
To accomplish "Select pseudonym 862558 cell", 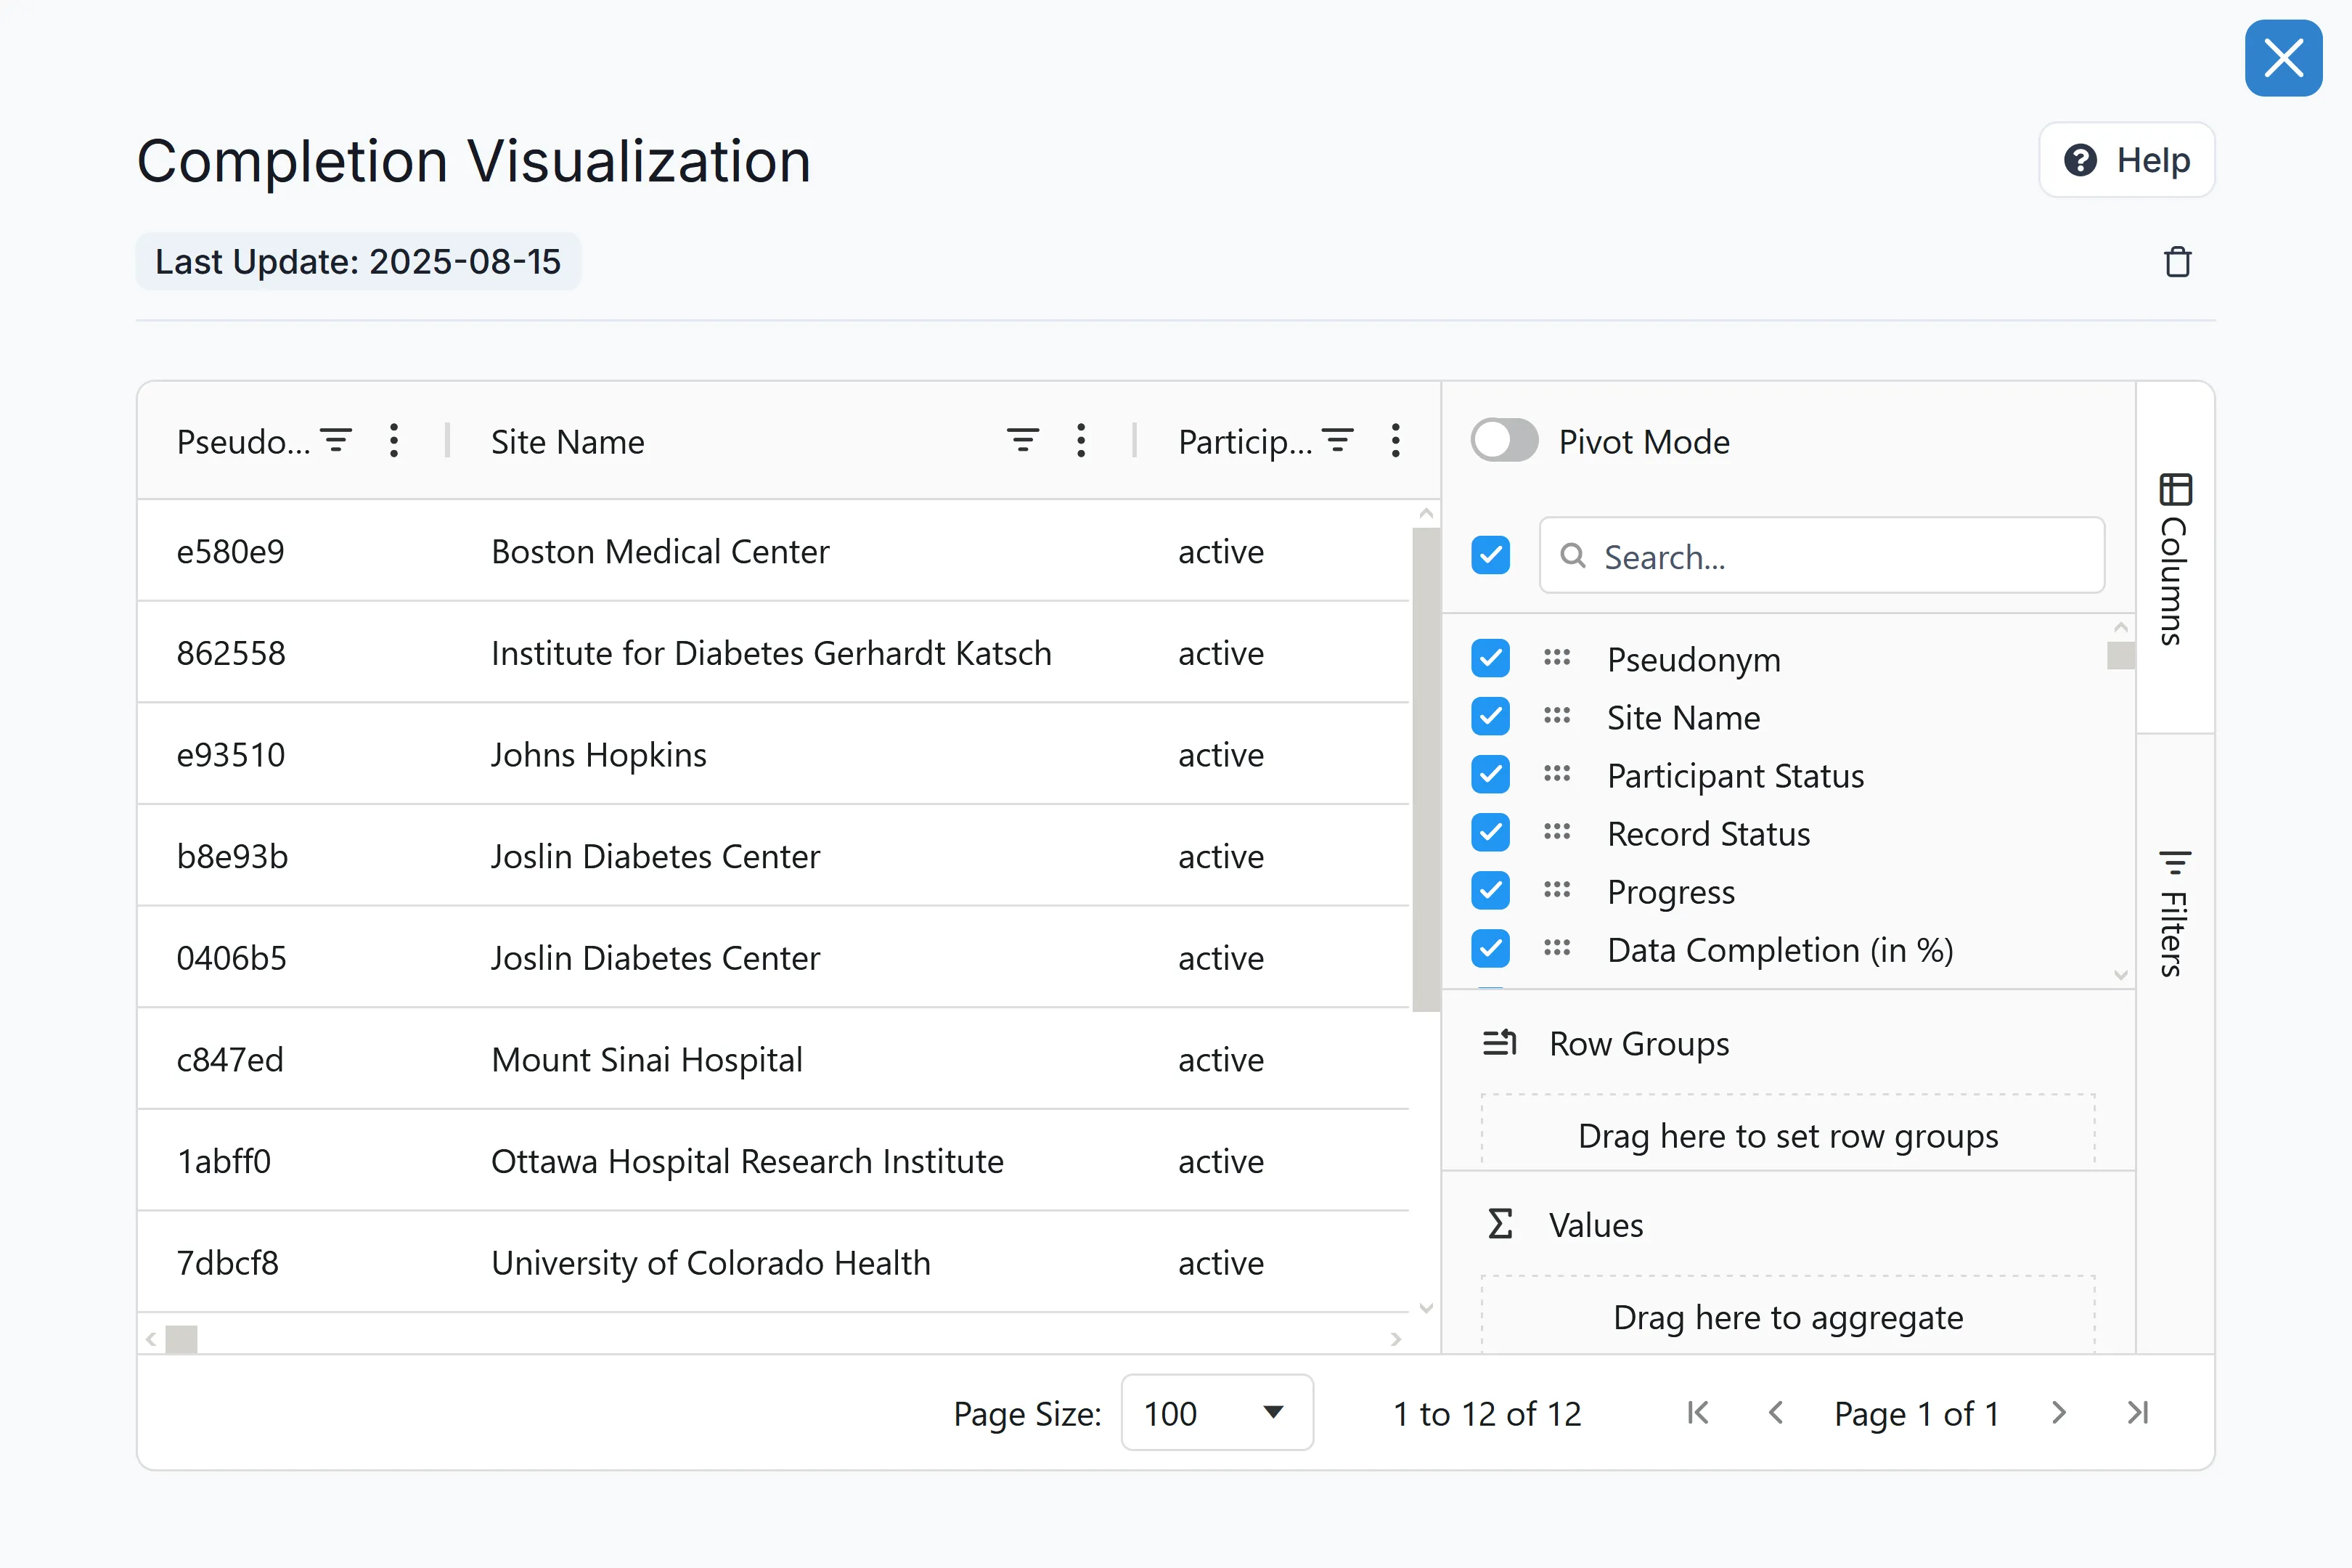I will (x=231, y=653).
